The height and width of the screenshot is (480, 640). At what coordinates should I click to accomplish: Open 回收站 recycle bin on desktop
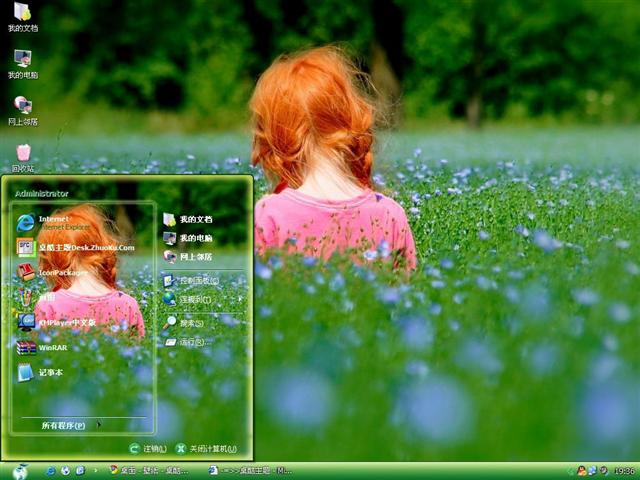click(x=23, y=158)
